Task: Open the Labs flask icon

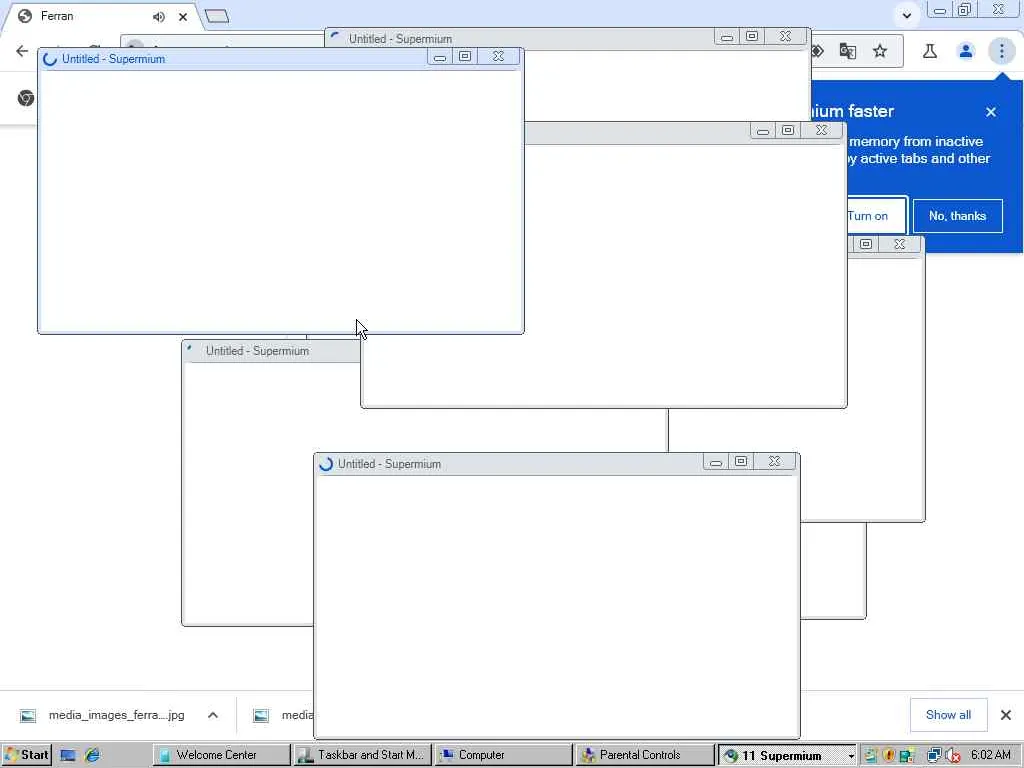Action: (x=930, y=51)
